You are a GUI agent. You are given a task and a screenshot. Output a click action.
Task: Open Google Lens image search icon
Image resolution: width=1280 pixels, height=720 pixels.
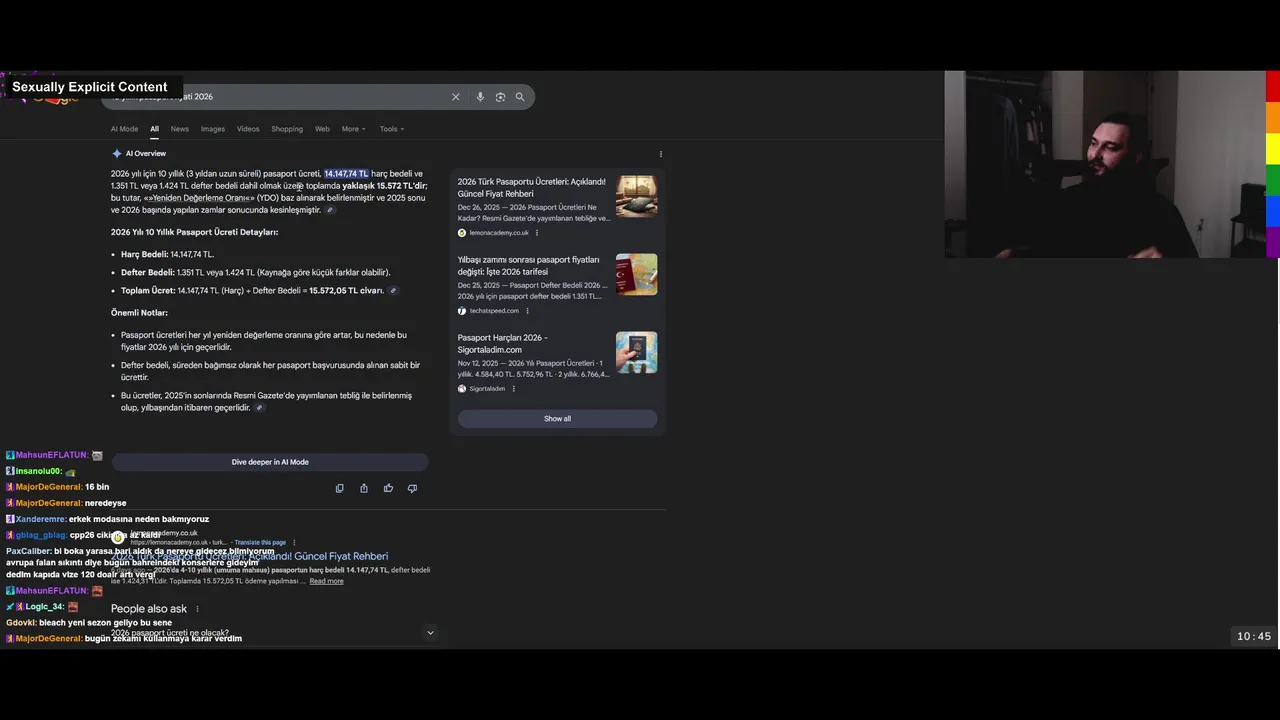[x=500, y=97]
